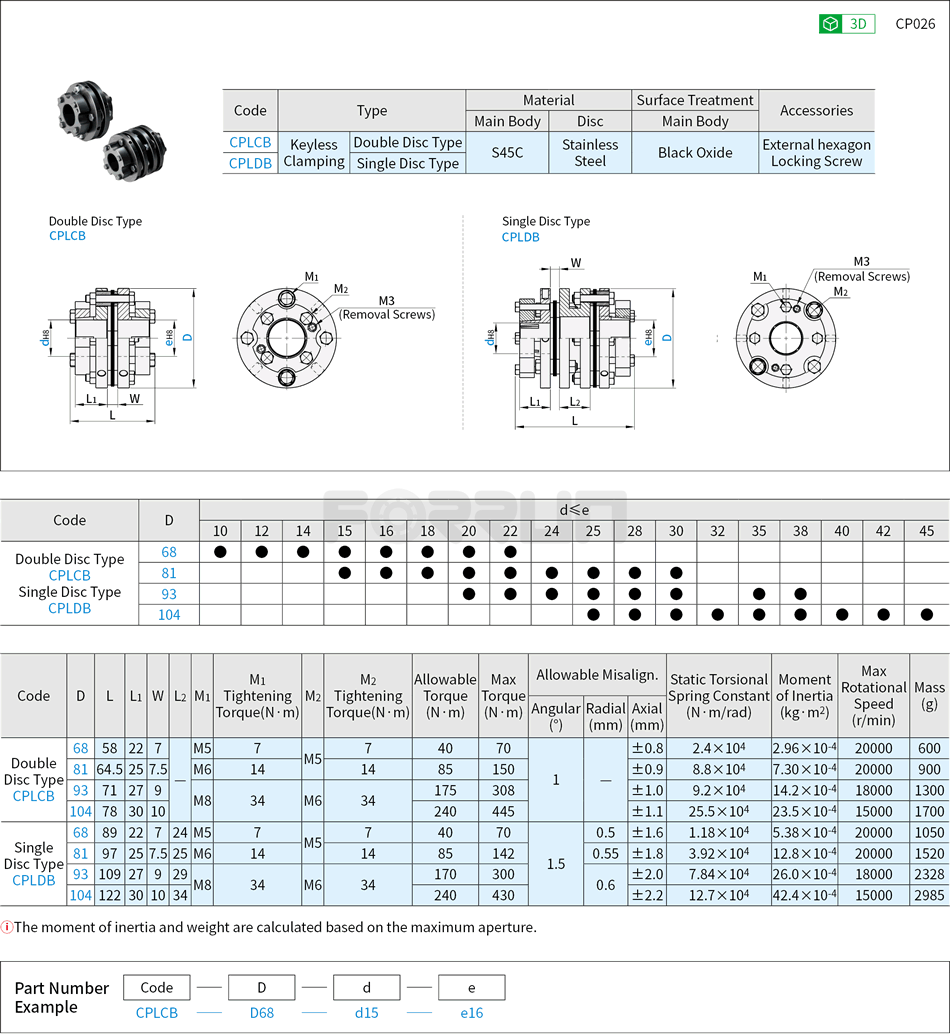Select D value 104 in the bore table
This screenshot has width=950, height=1034.
point(169,615)
